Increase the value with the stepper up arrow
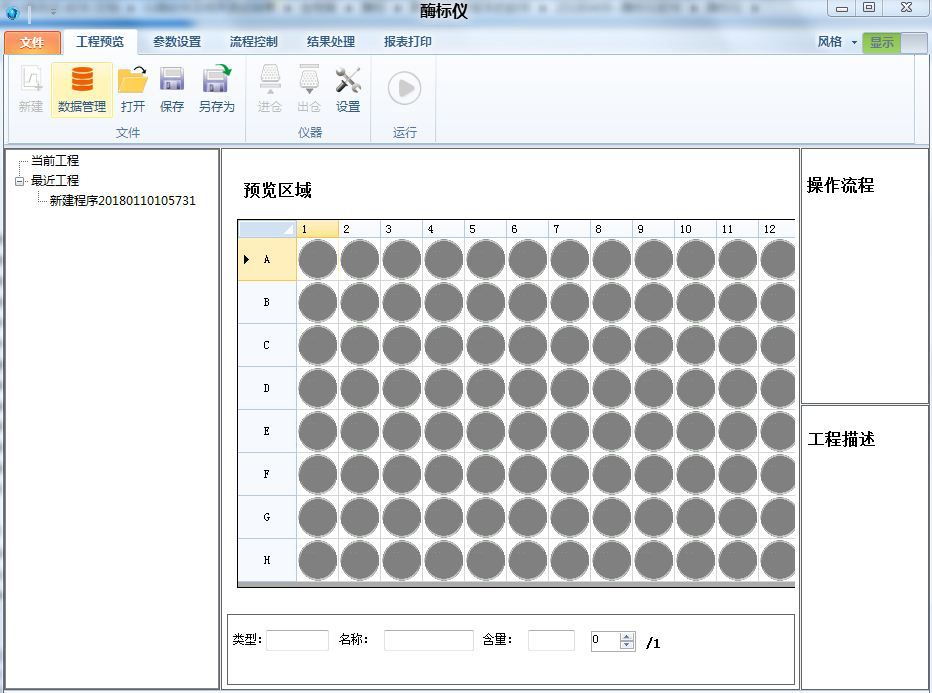The width and height of the screenshot is (932, 693). point(627,637)
